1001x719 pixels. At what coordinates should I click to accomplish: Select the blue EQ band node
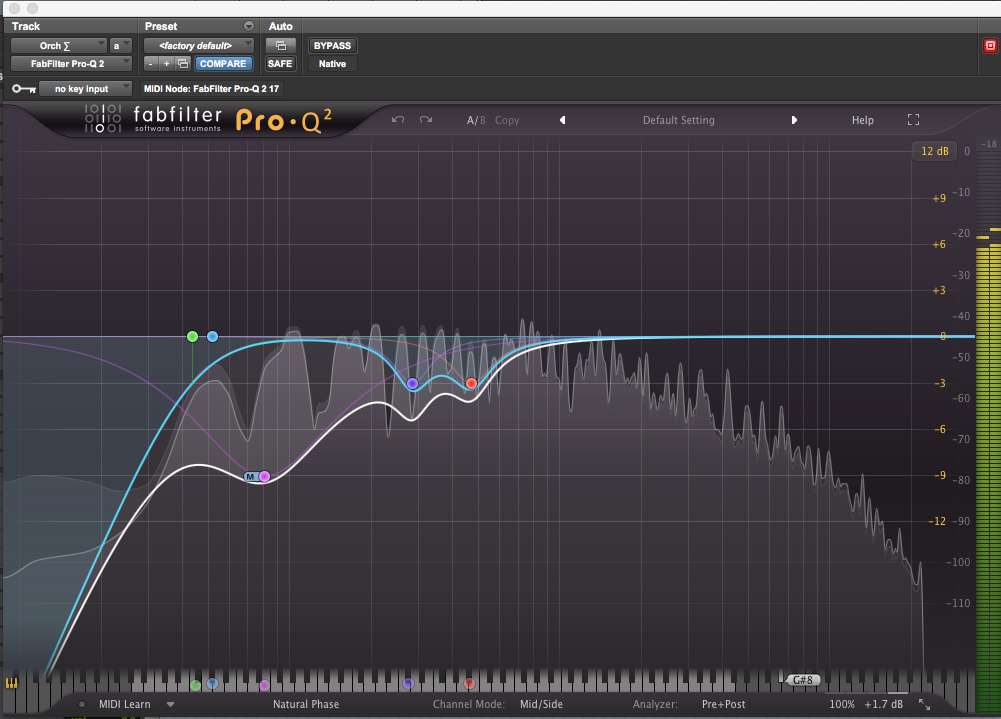click(x=213, y=337)
